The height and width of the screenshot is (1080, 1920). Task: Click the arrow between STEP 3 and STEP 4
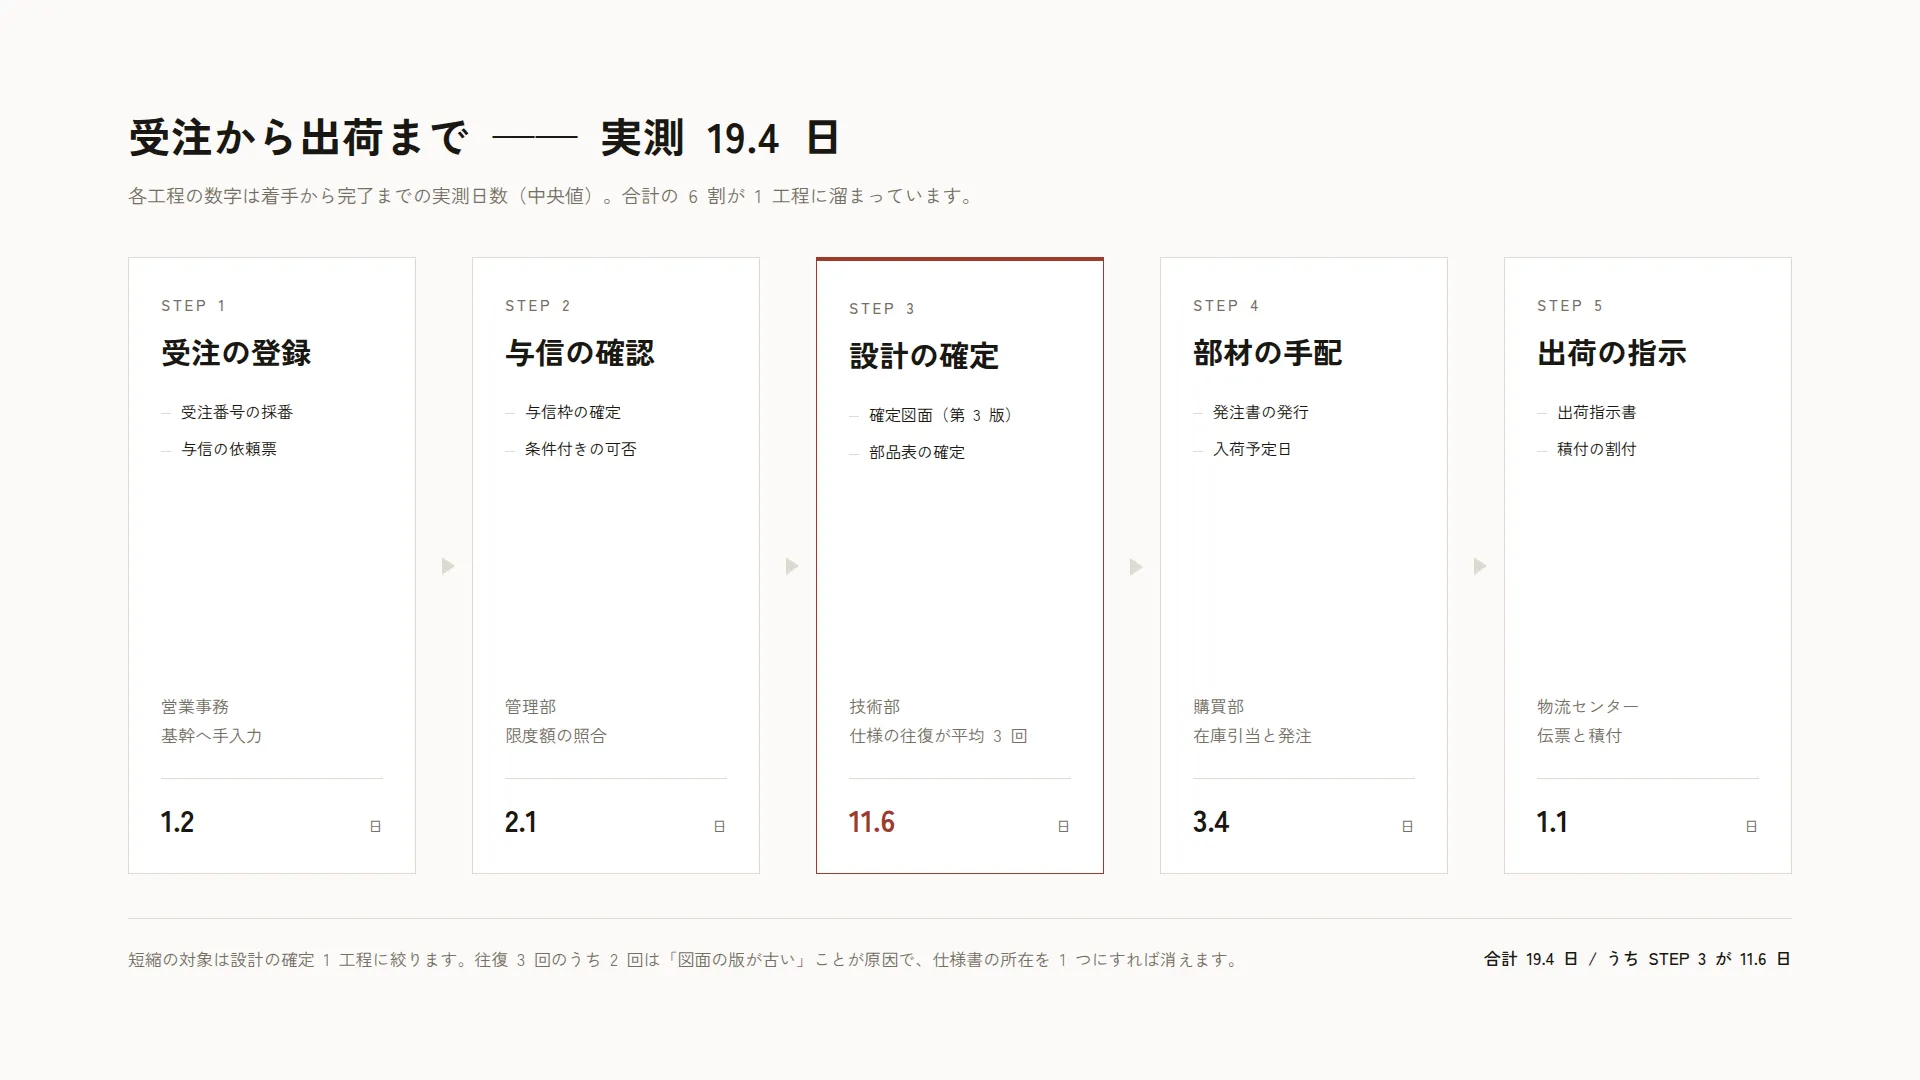1136,567
